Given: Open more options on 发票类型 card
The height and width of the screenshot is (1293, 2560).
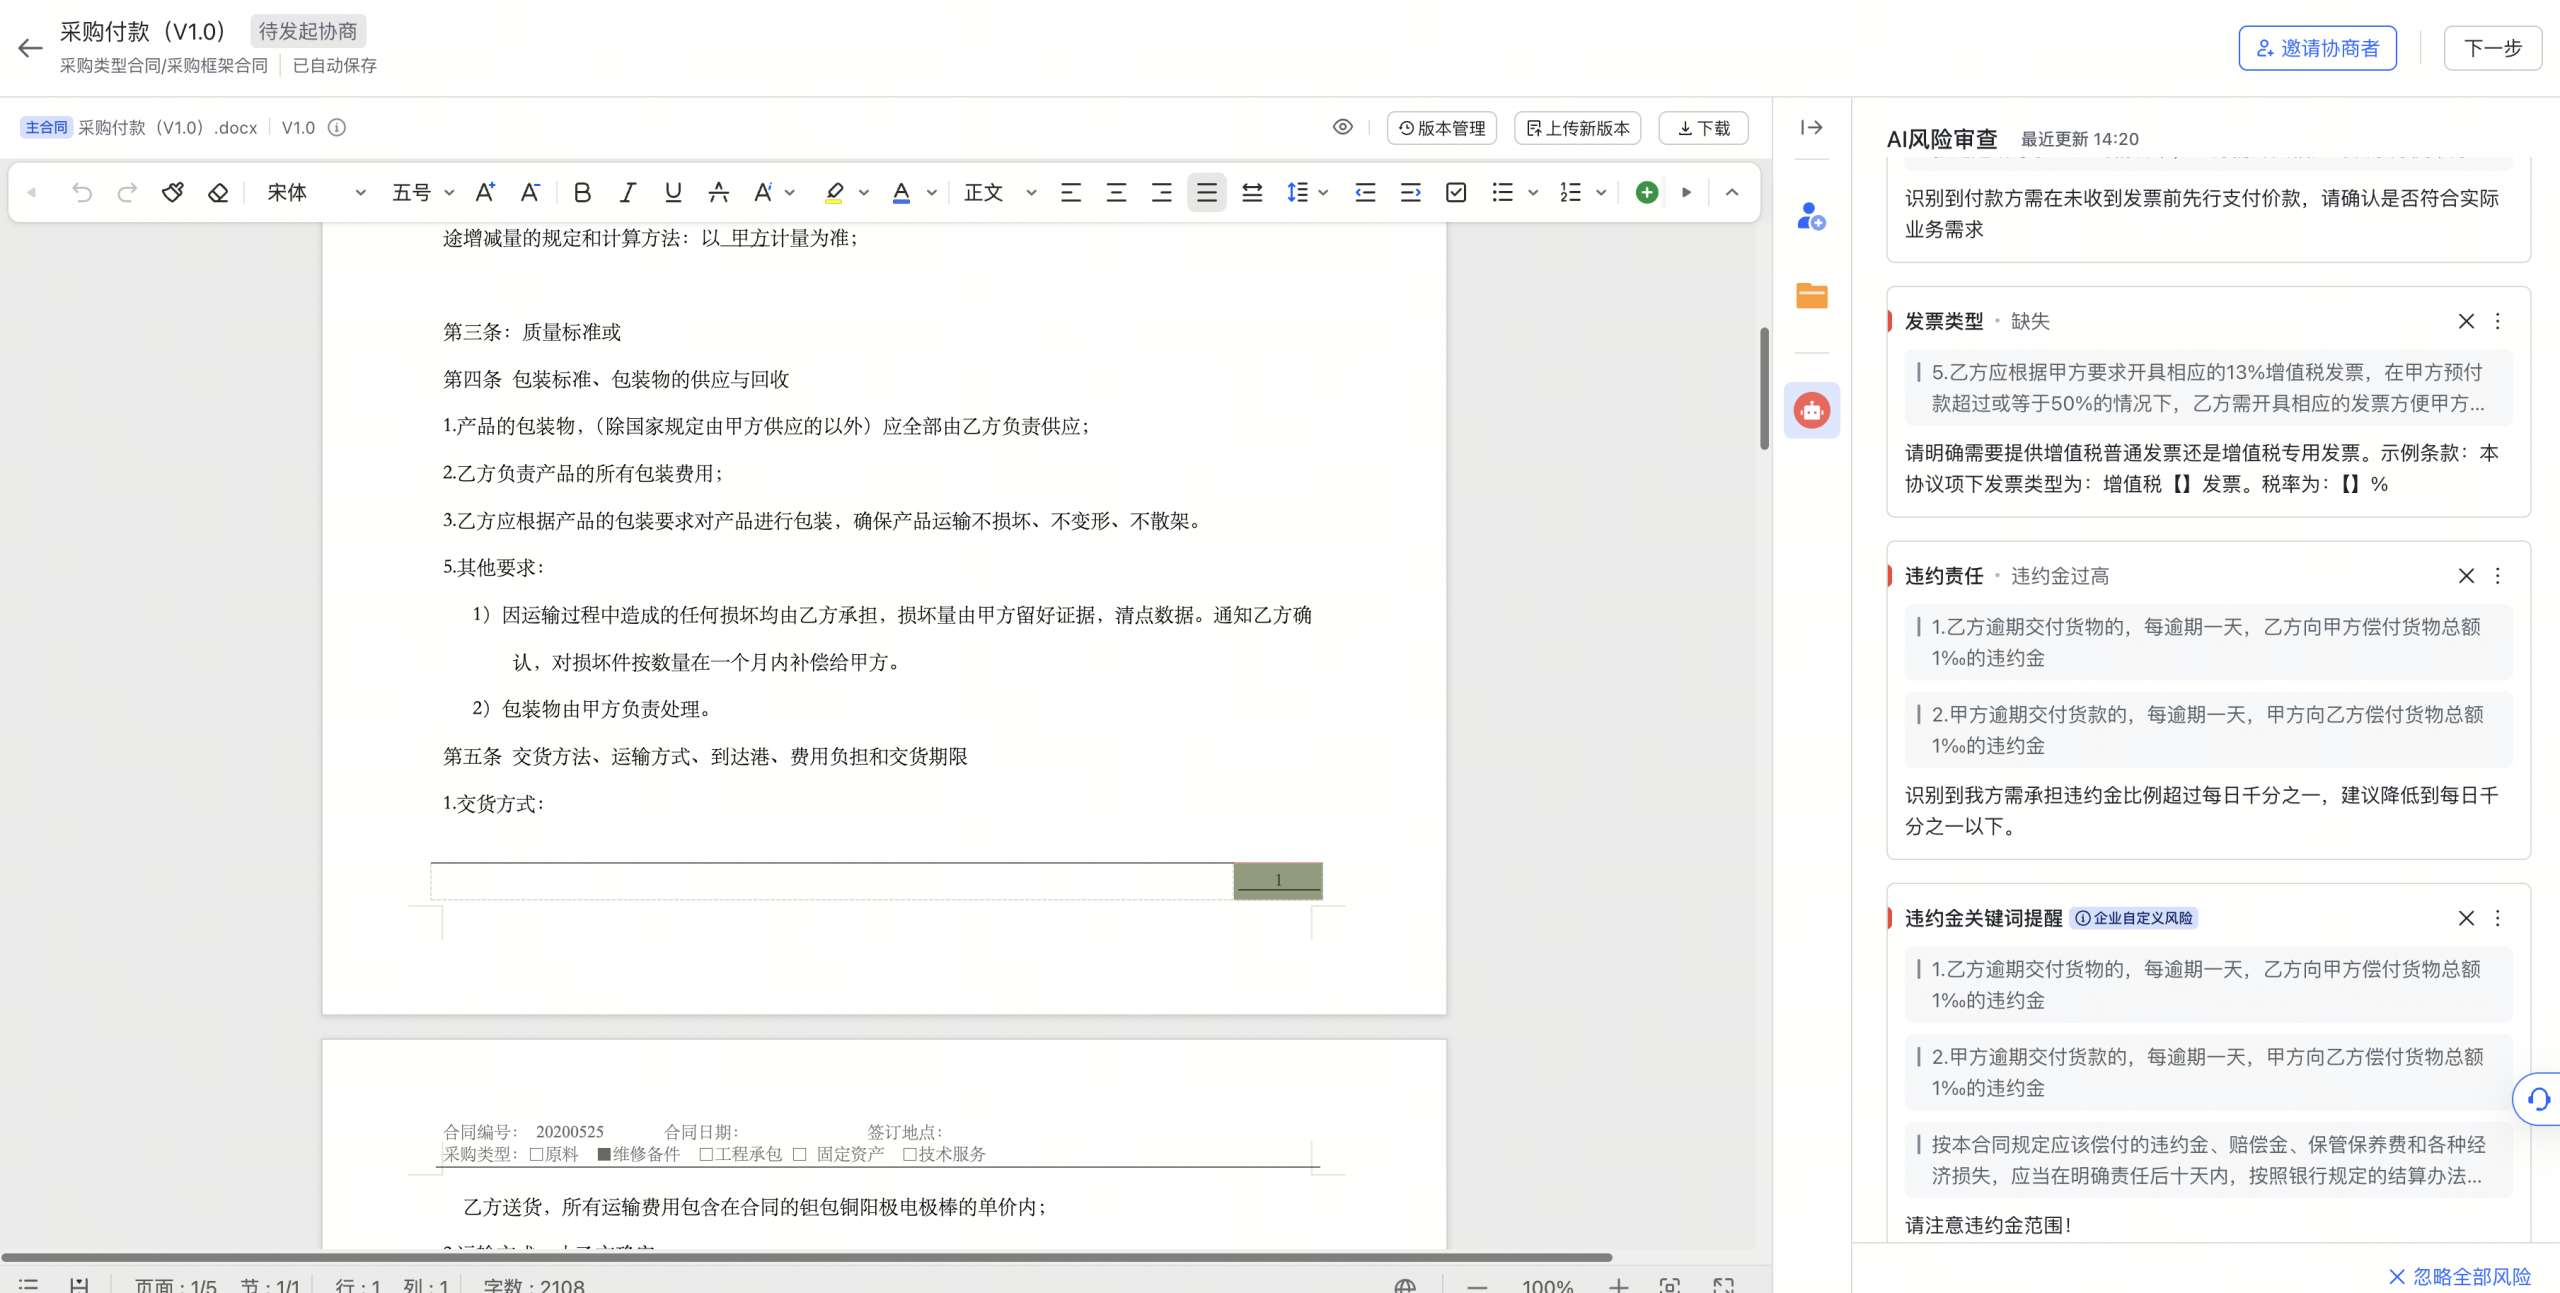Looking at the screenshot, I should click(2498, 321).
